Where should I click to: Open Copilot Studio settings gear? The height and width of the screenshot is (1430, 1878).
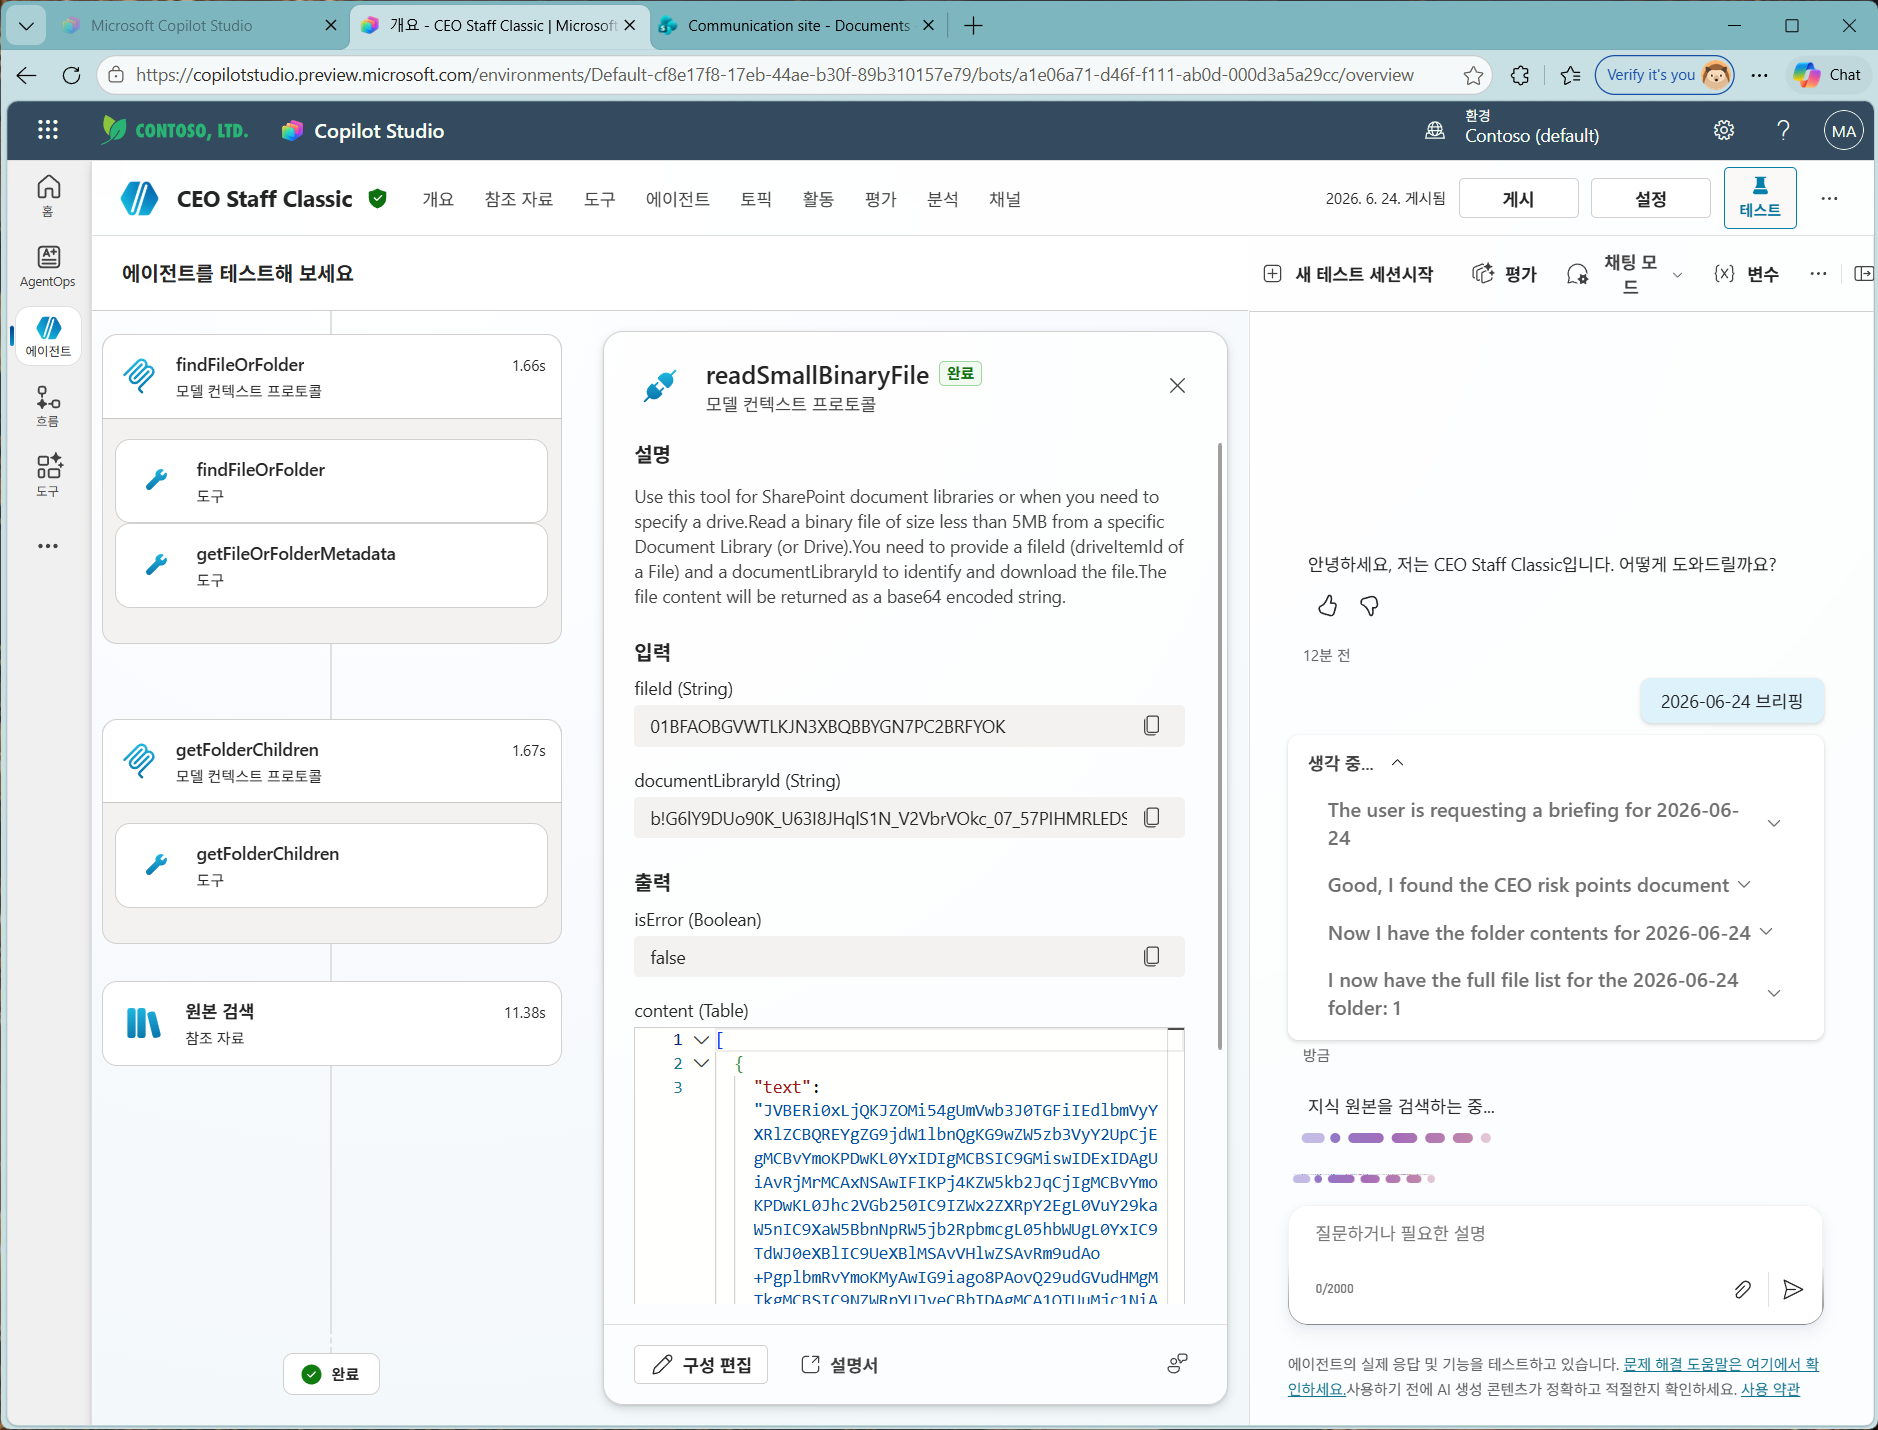click(1724, 130)
